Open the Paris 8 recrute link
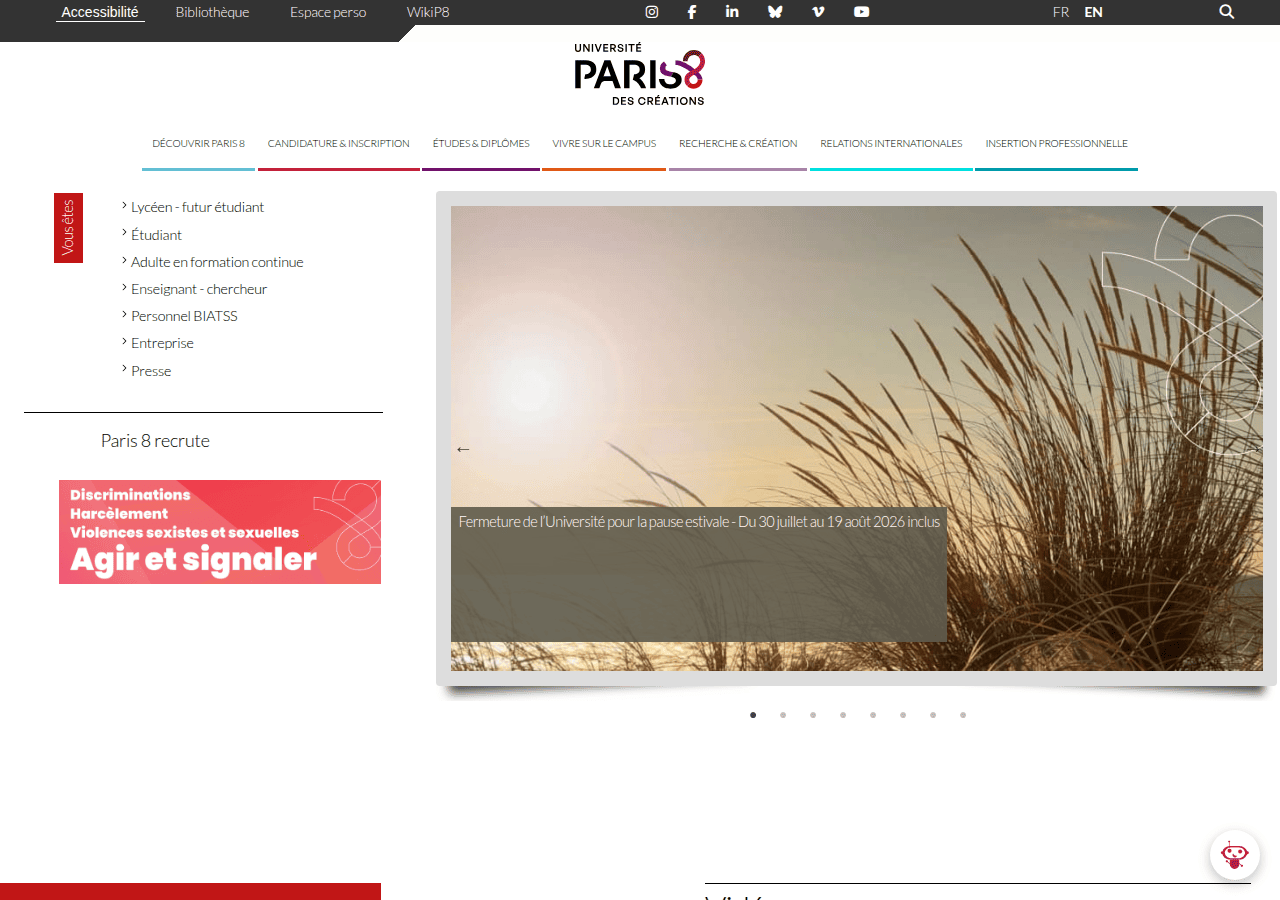The width and height of the screenshot is (1280, 900). tap(155, 441)
